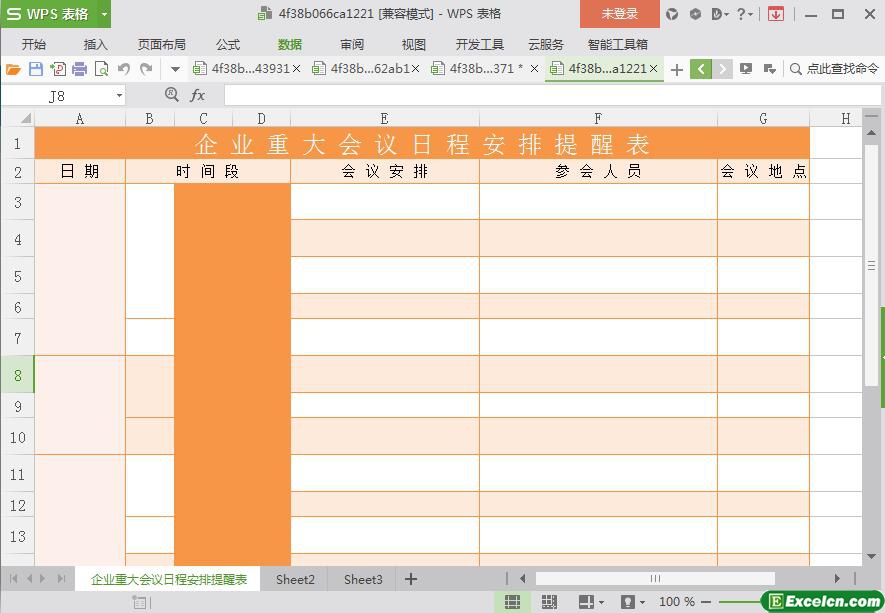885x613 pixels.
Task: Click the undo arrow icon
Action: tap(124, 69)
